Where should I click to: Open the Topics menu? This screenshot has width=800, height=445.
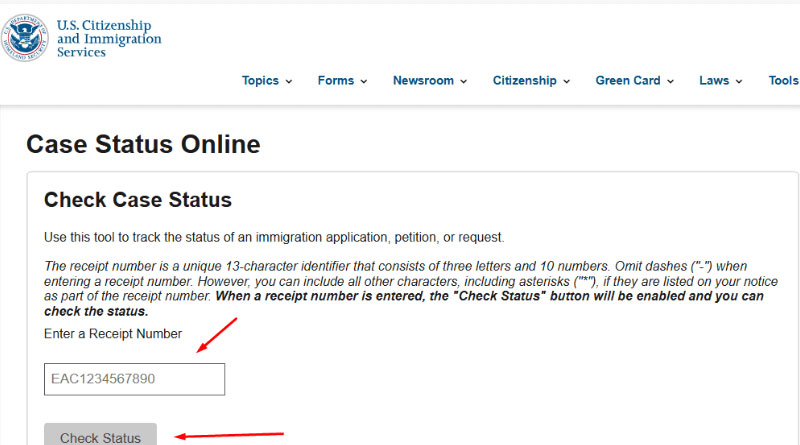click(260, 81)
